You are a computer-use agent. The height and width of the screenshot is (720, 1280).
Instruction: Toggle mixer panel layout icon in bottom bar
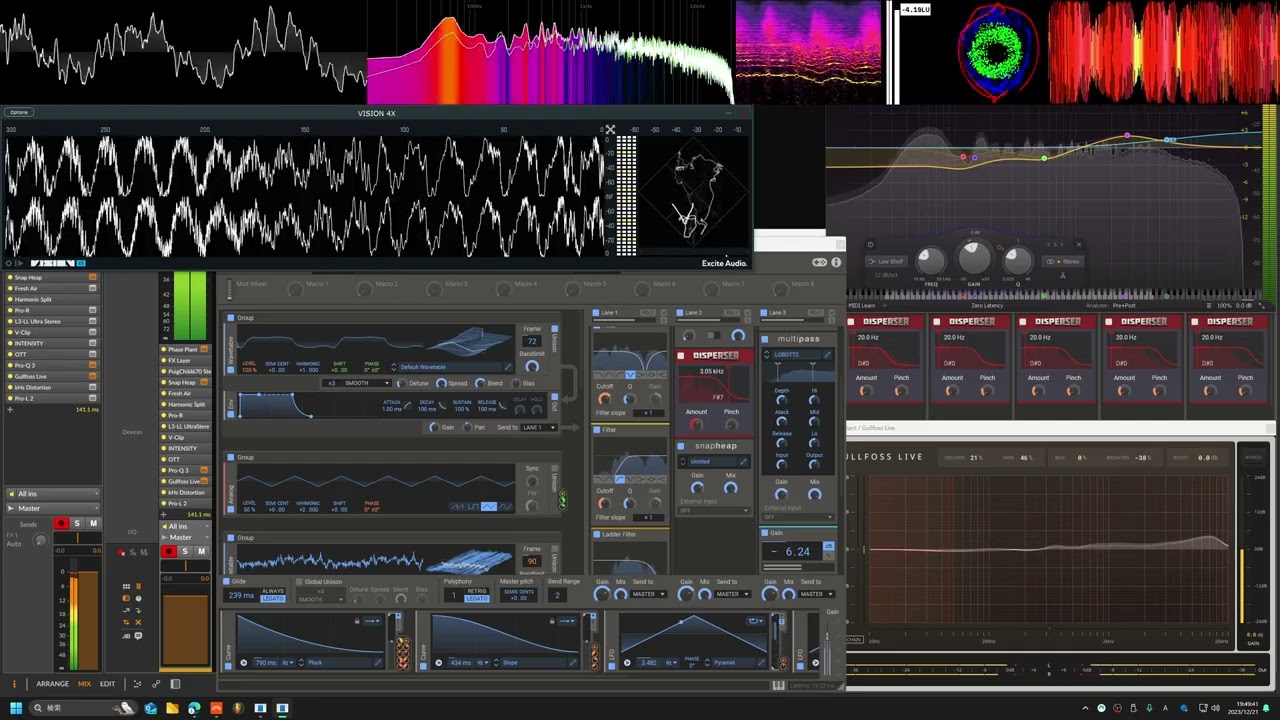[175, 684]
